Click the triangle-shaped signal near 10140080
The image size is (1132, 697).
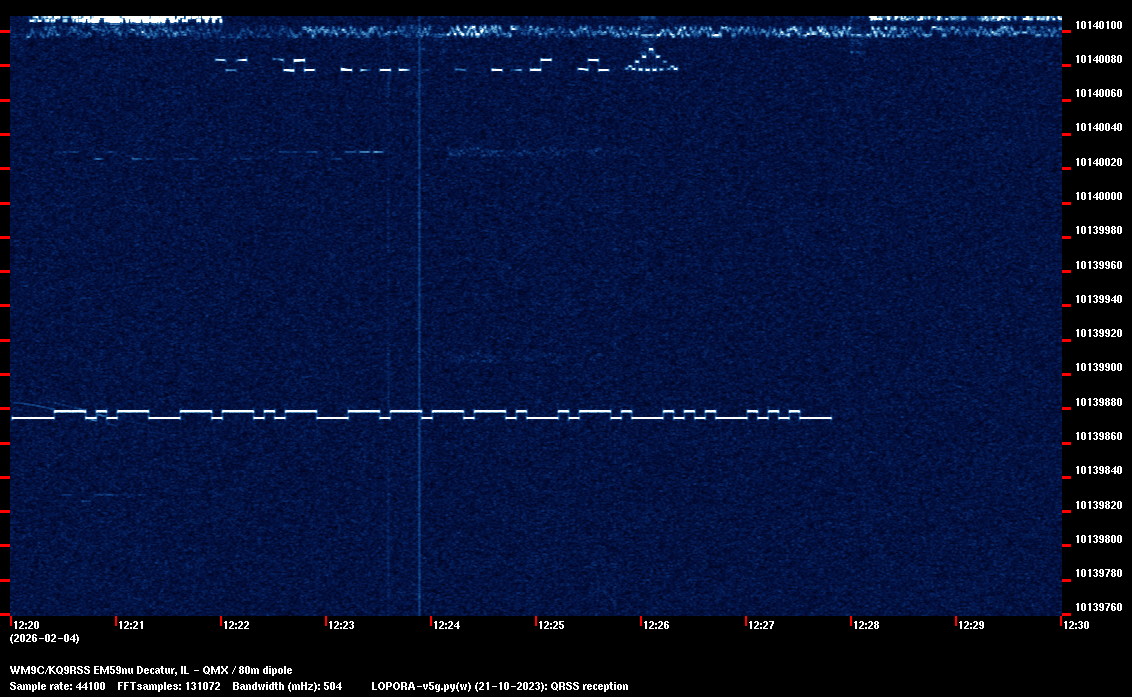tap(651, 60)
